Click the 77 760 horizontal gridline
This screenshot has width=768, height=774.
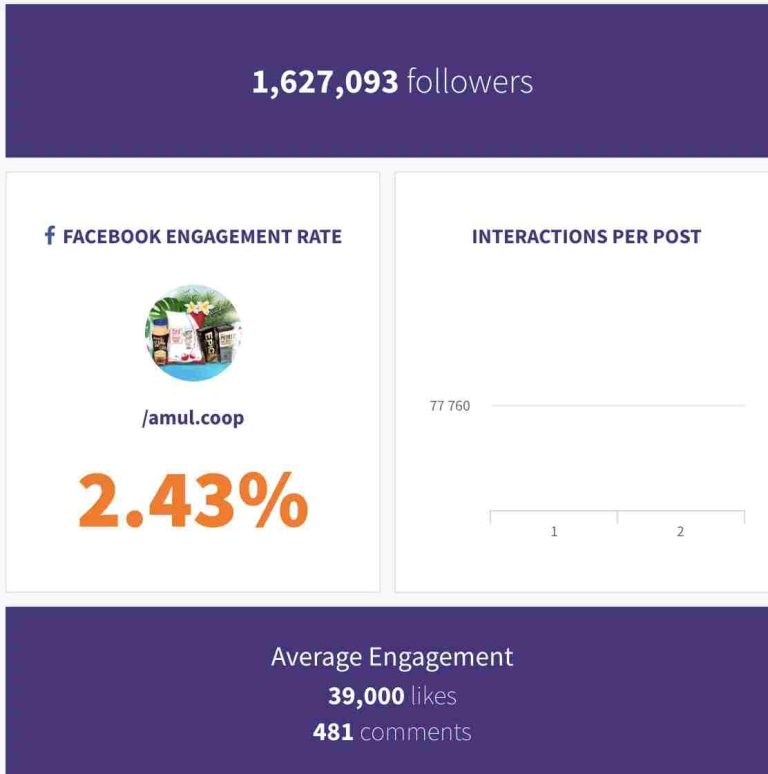(x=618, y=405)
